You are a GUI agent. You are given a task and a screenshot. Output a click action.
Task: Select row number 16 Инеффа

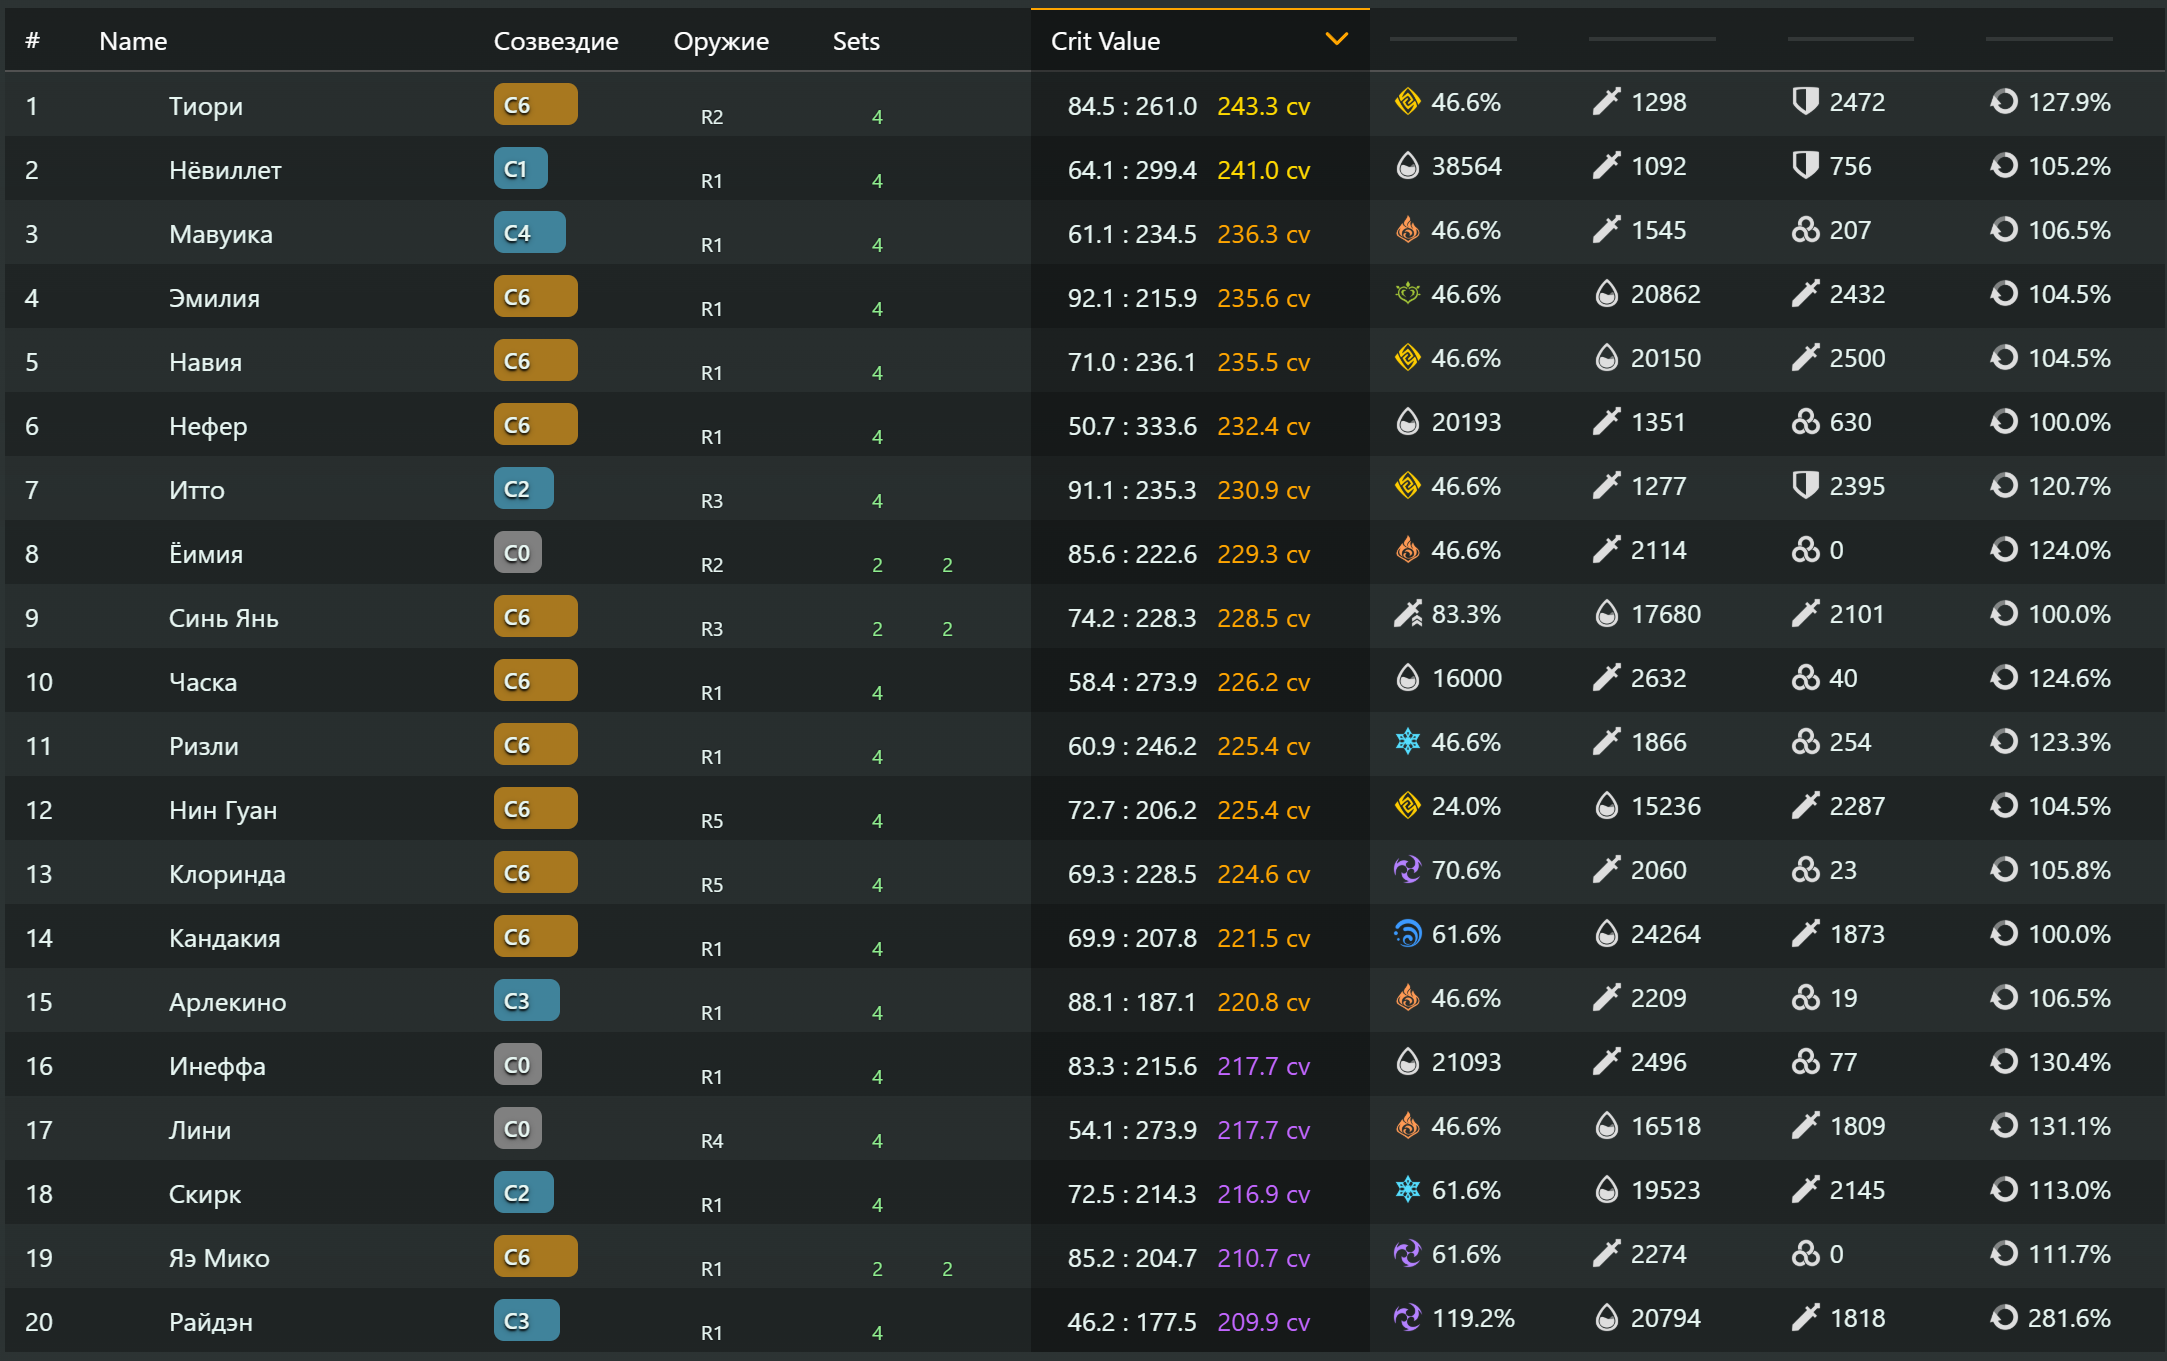tap(39, 1066)
